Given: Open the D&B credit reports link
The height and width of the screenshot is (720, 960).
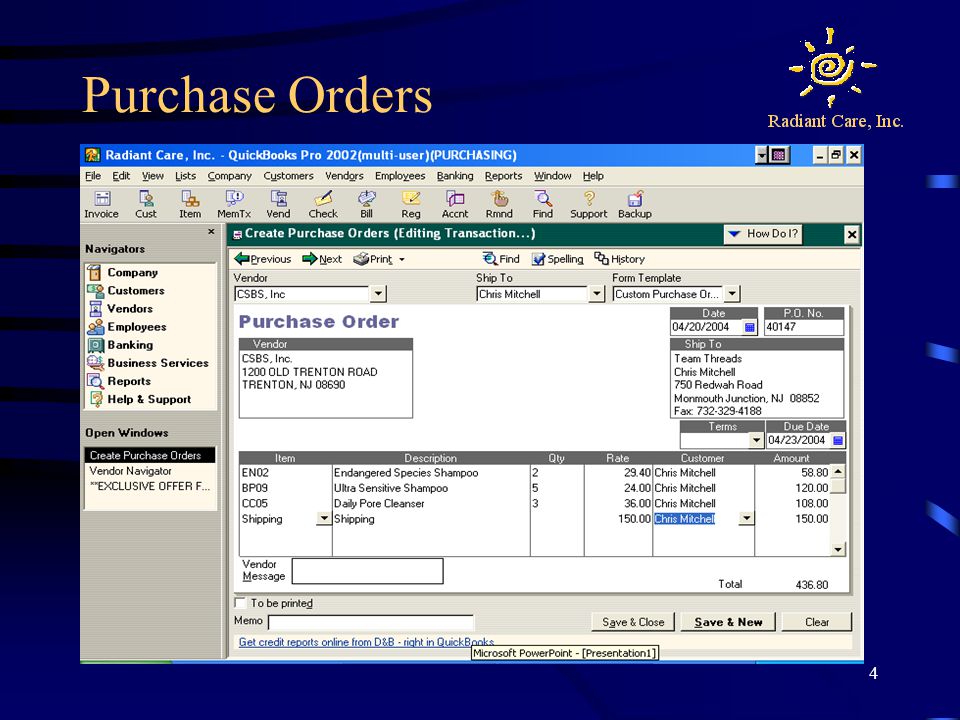Looking at the screenshot, I should coord(366,642).
